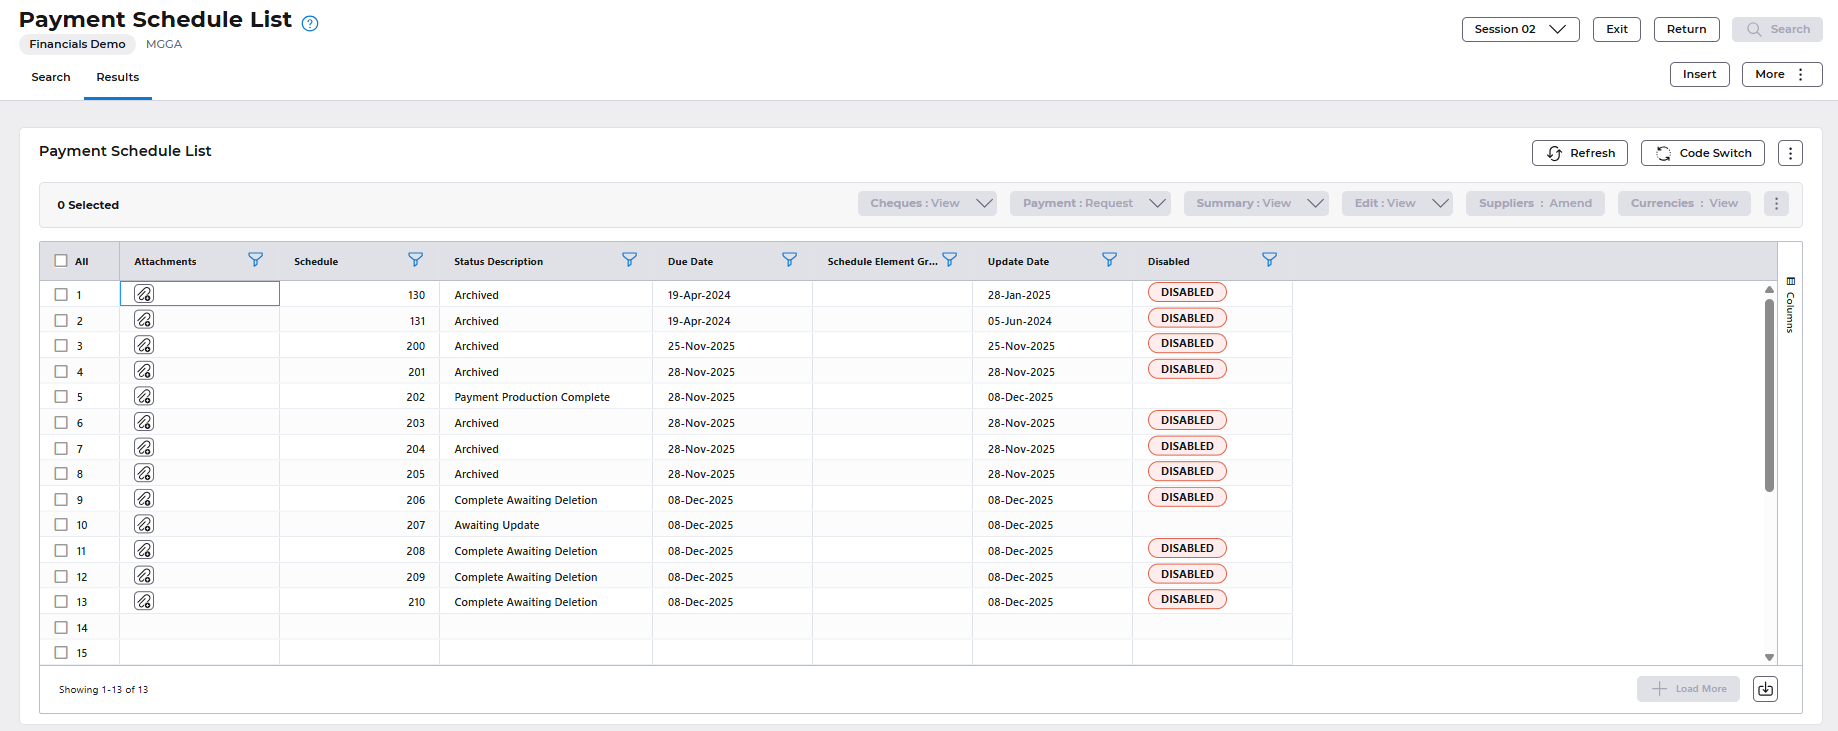Open the panel's three-dot menu beside Code Switch
Screen dimensions: 1838x731
pos(1790,153)
